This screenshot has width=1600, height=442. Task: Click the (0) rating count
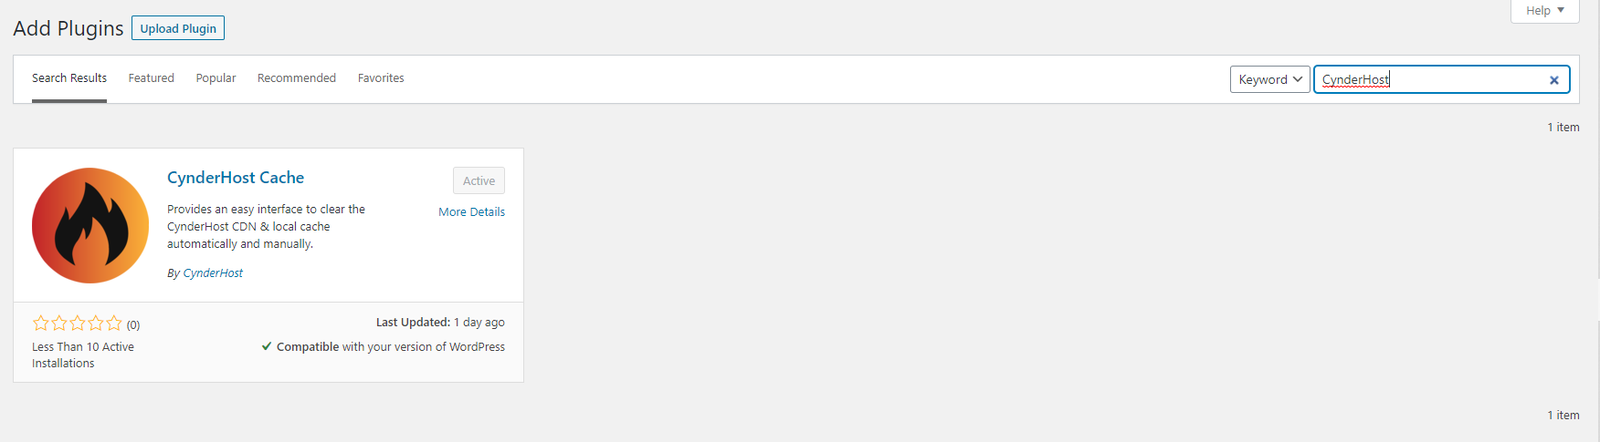[x=133, y=325]
